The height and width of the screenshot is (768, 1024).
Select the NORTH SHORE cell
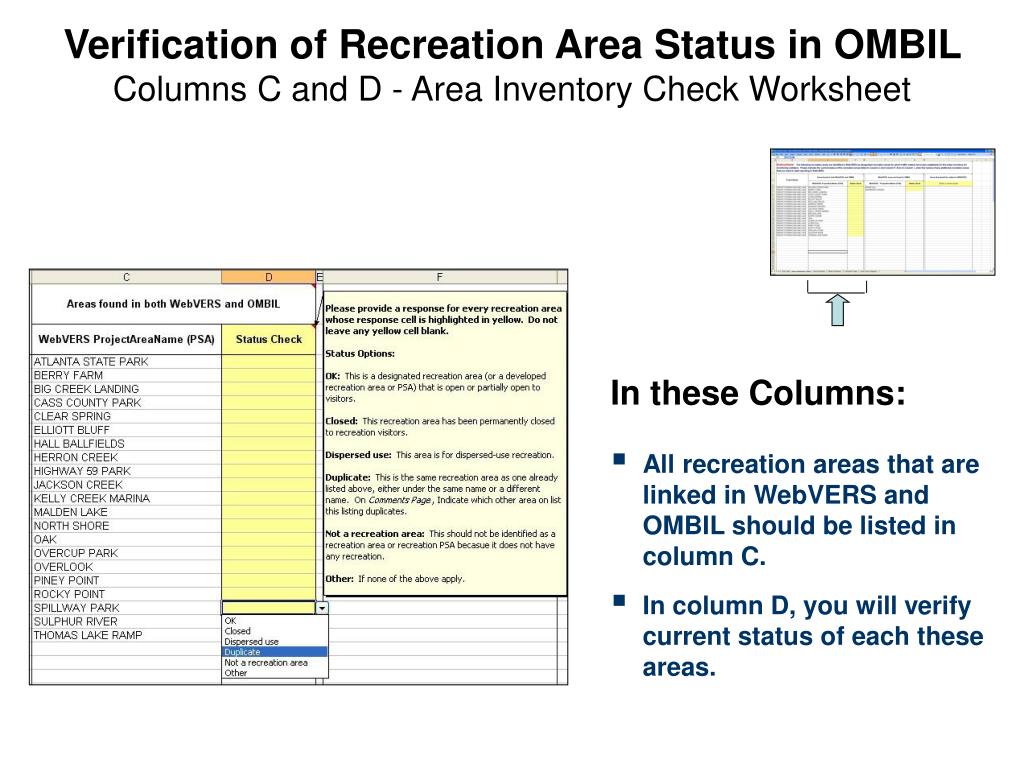[126, 526]
